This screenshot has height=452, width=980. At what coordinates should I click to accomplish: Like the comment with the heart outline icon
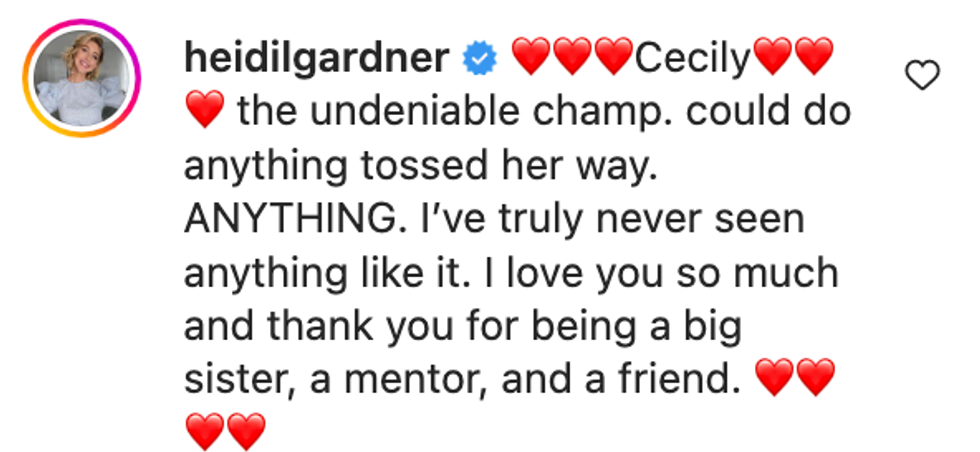click(922, 75)
